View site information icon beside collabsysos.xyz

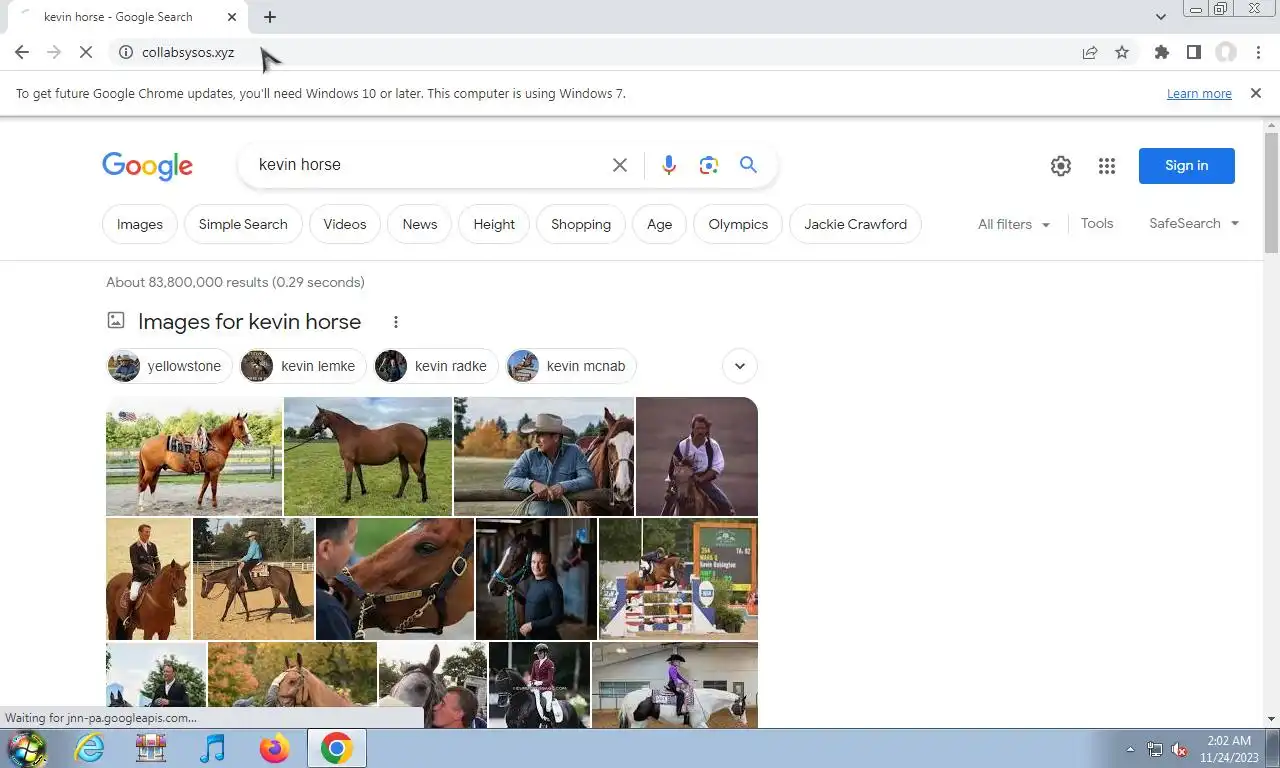[x=126, y=52]
